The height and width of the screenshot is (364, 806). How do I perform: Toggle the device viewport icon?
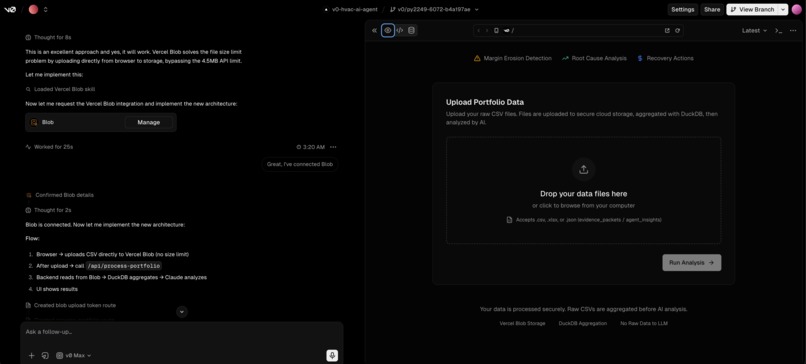[x=496, y=31]
